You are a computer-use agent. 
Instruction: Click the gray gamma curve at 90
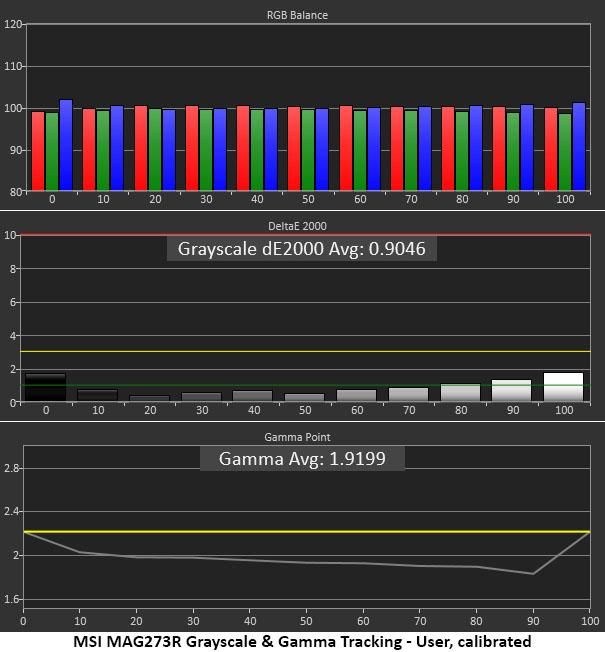coord(533,574)
